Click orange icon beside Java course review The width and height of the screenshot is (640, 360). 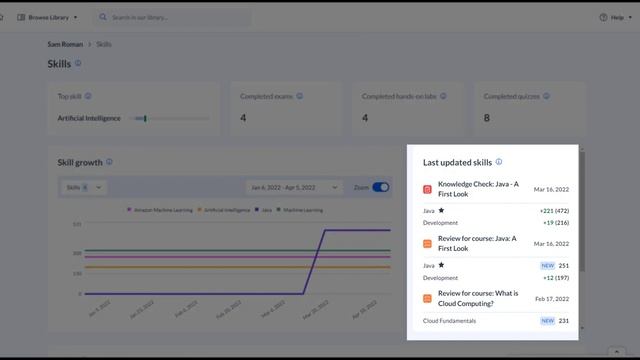[x=427, y=244]
